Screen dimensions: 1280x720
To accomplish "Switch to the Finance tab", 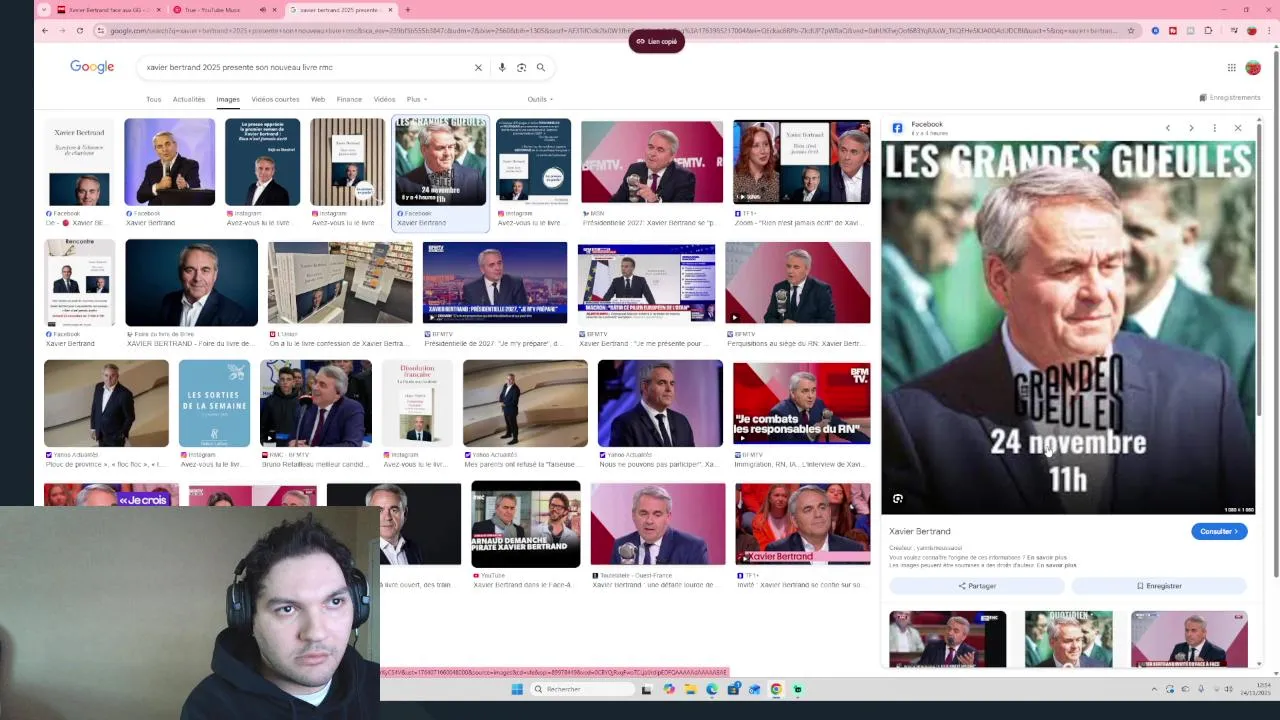I will coord(349,99).
